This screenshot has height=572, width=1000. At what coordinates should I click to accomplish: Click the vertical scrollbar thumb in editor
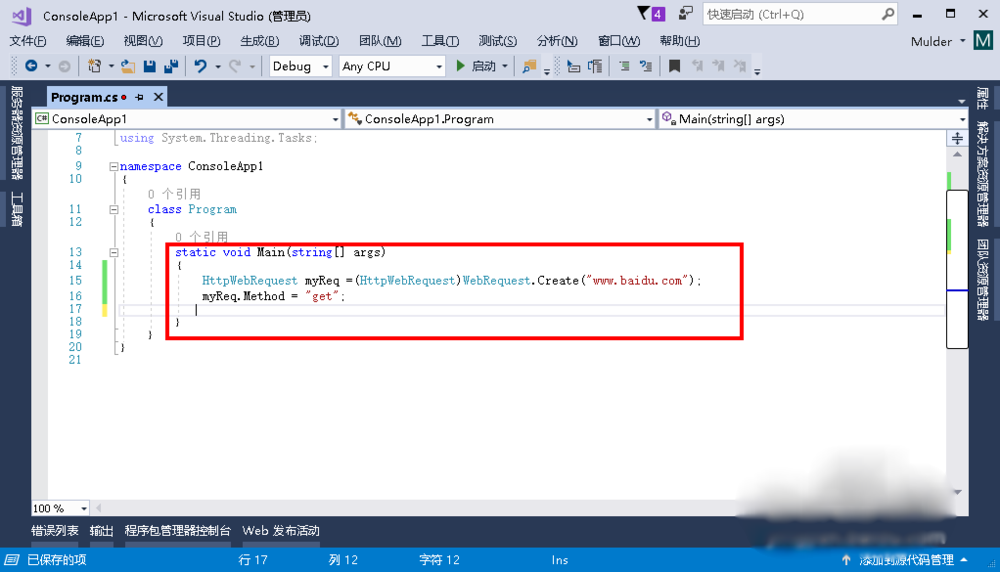pyautogui.click(x=957, y=268)
